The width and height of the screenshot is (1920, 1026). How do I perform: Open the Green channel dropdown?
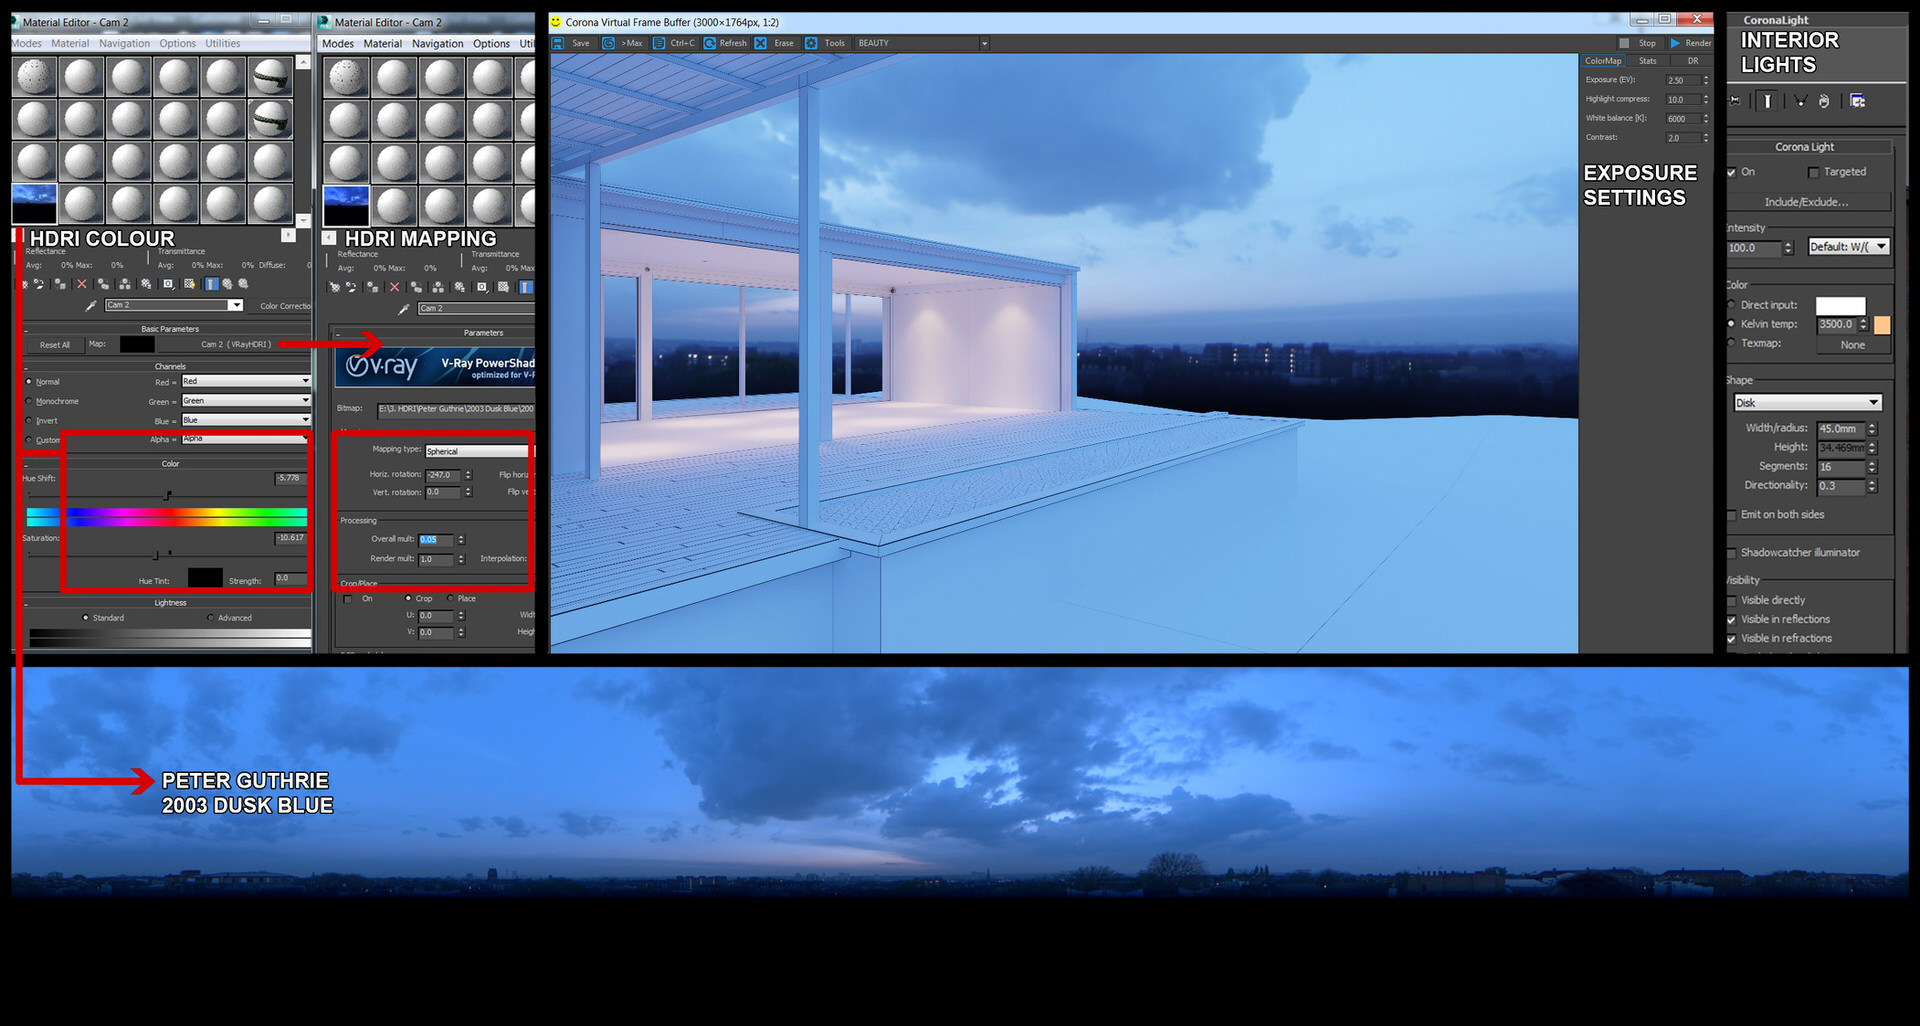[245, 401]
